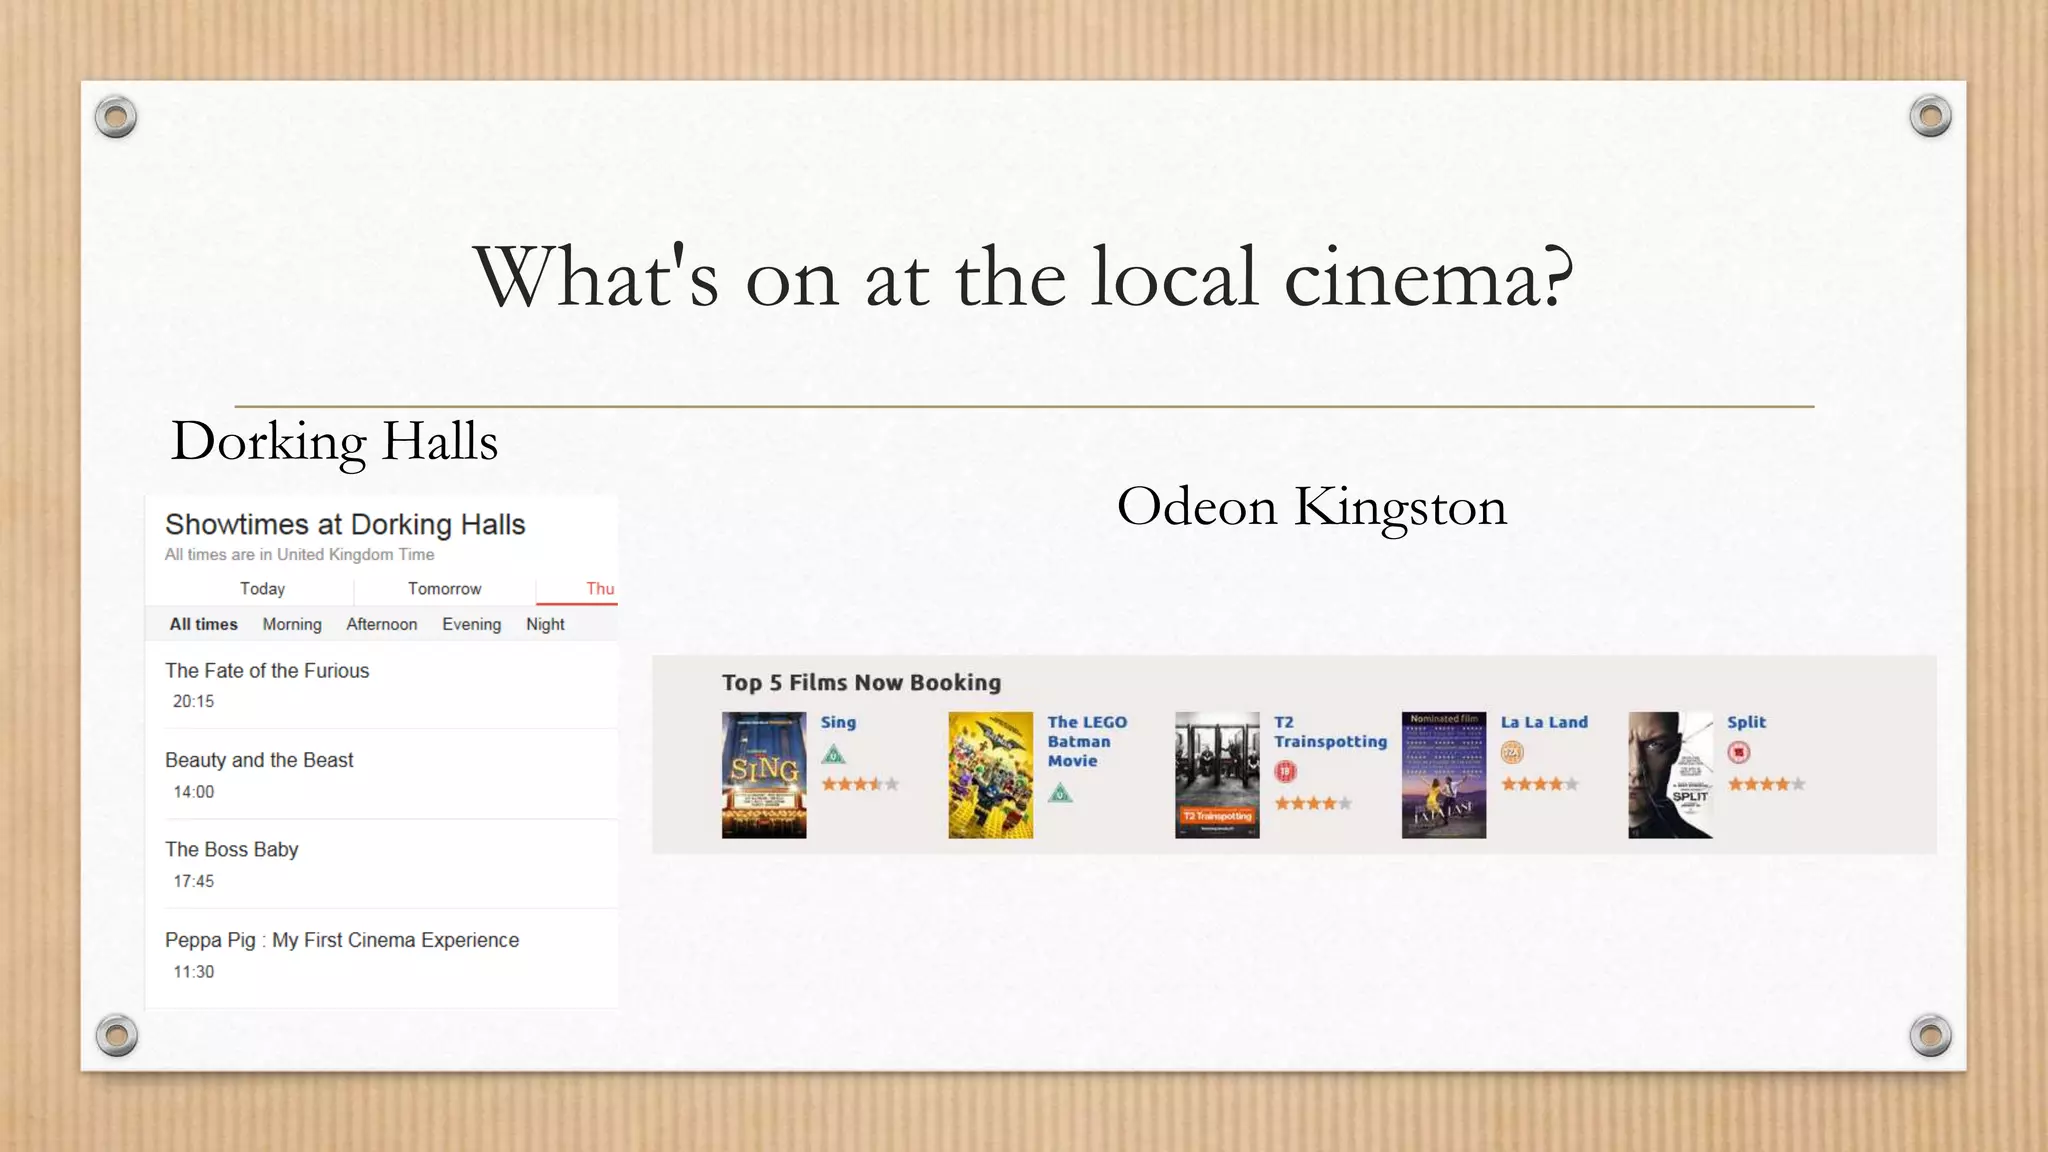Click the T2 Trainspotting title link
2048x1152 pixels.
(x=1330, y=732)
